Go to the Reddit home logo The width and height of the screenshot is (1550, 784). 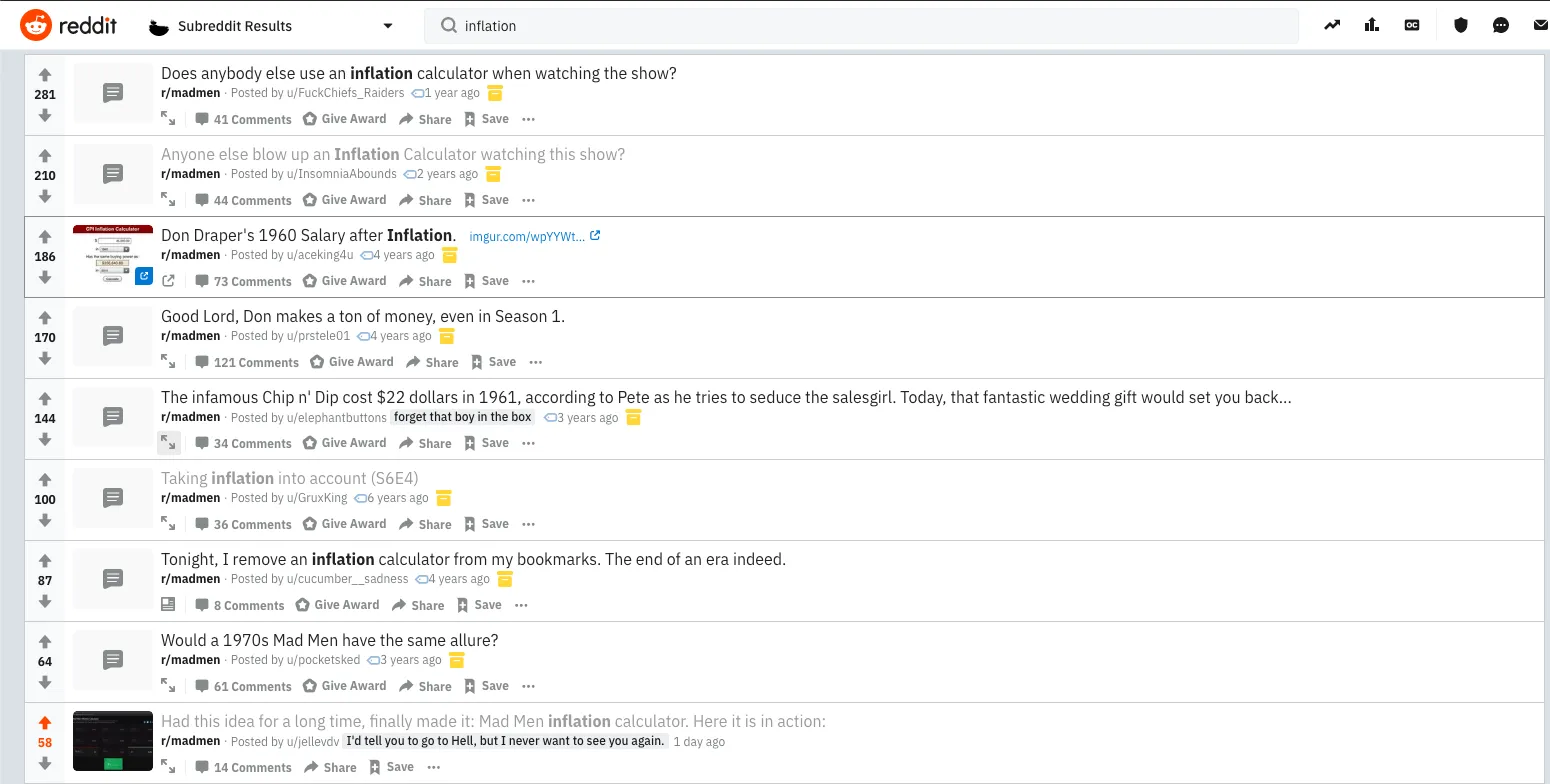(68, 26)
